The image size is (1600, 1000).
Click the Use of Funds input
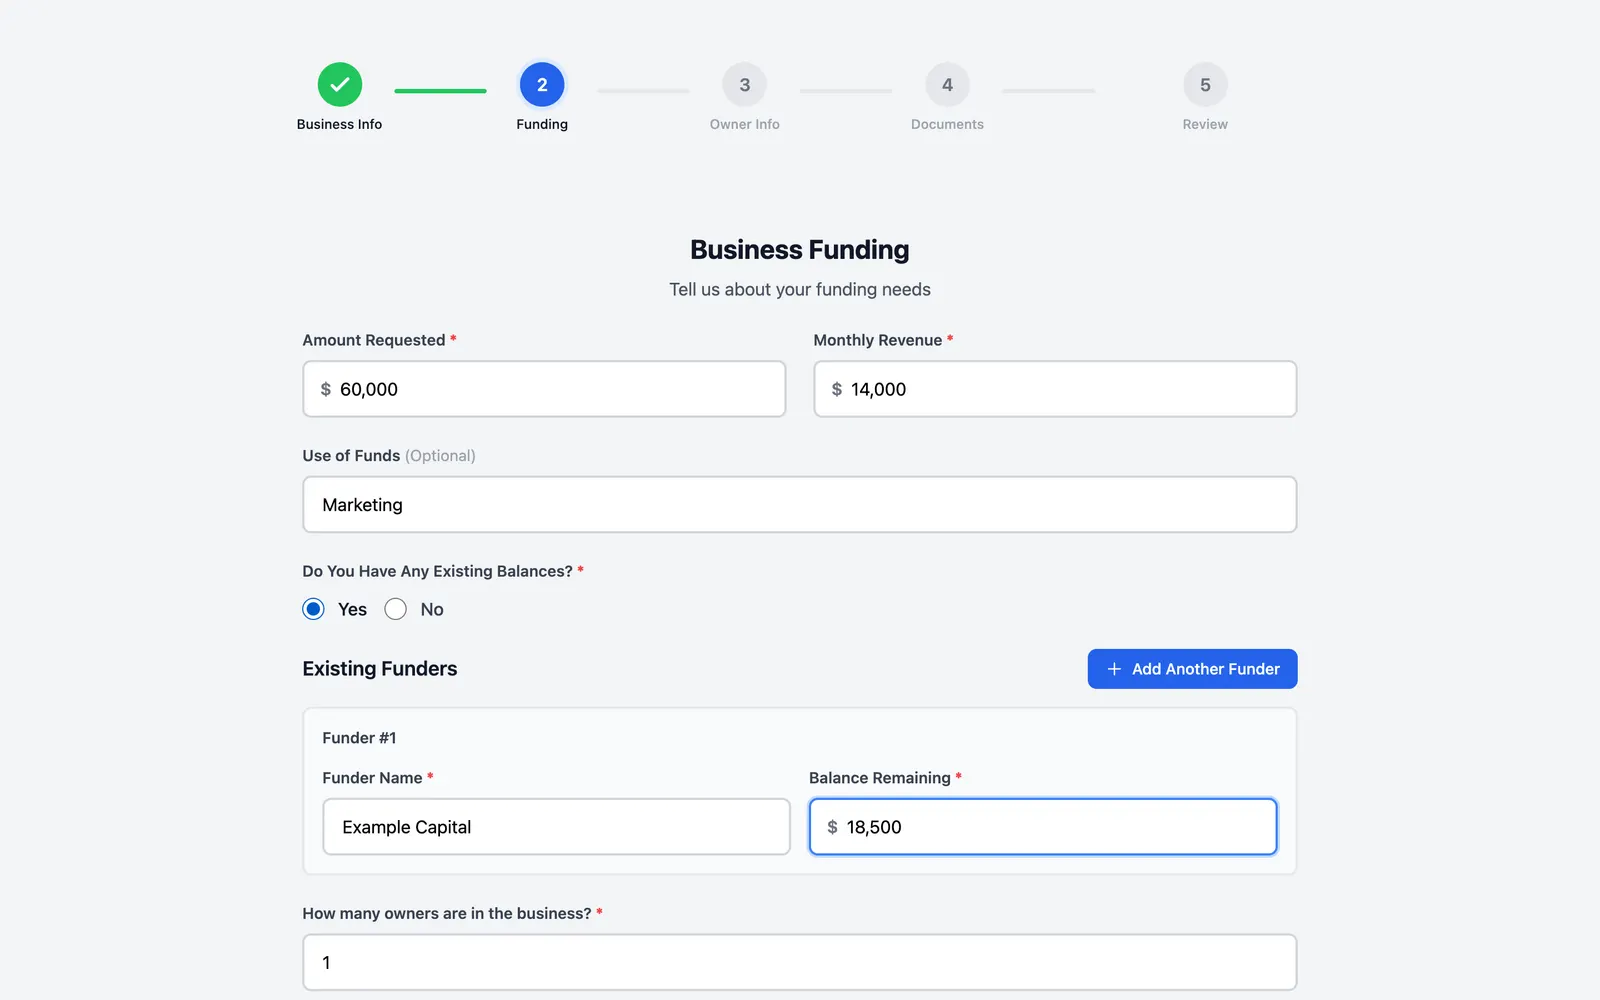pyautogui.click(x=800, y=505)
